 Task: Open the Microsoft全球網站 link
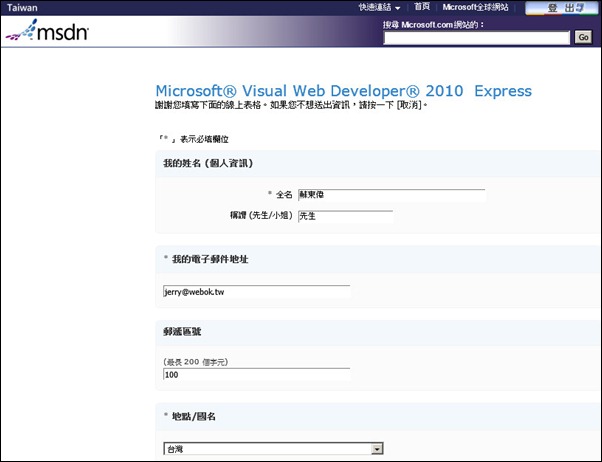pyautogui.click(x=482, y=7)
